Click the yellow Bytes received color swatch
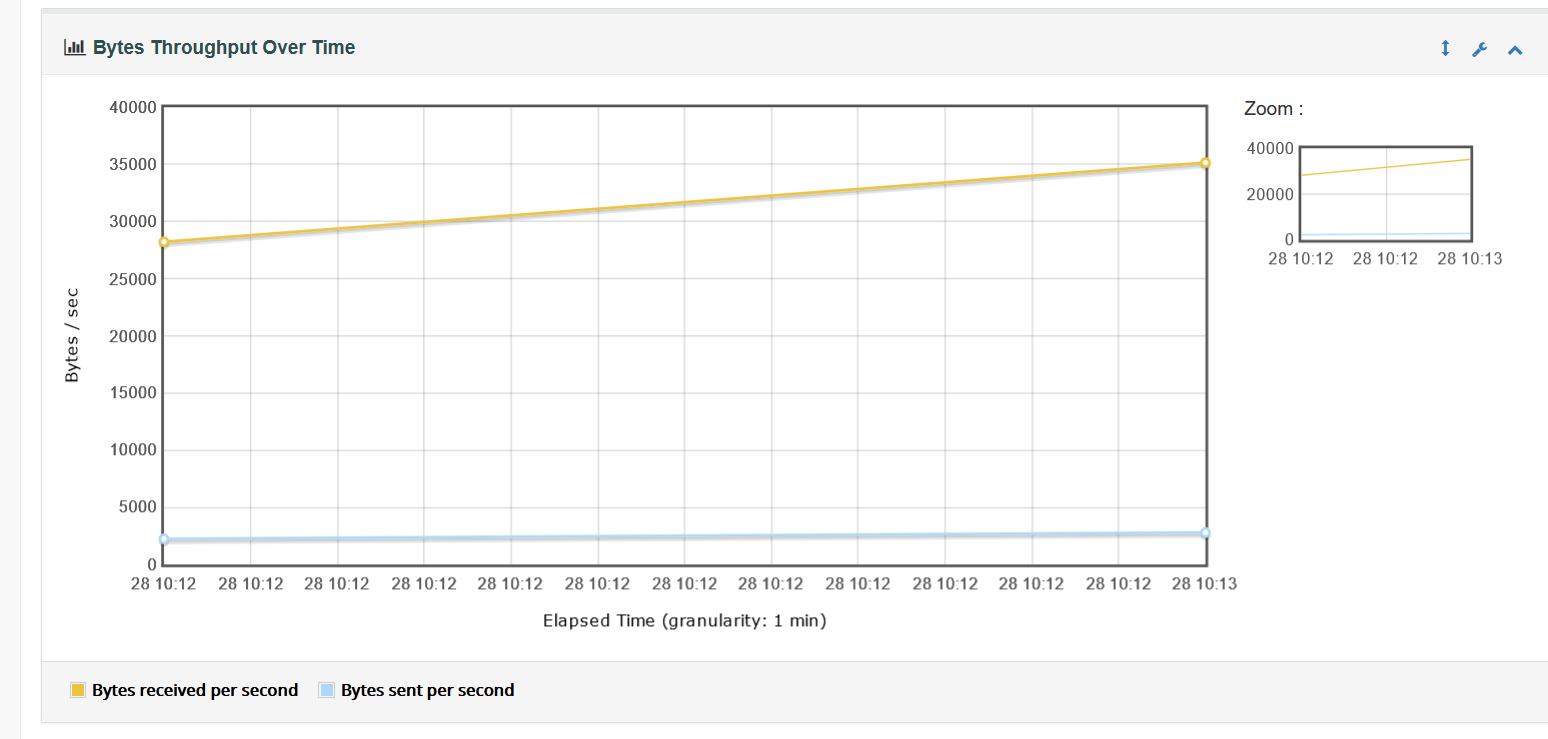 78,690
